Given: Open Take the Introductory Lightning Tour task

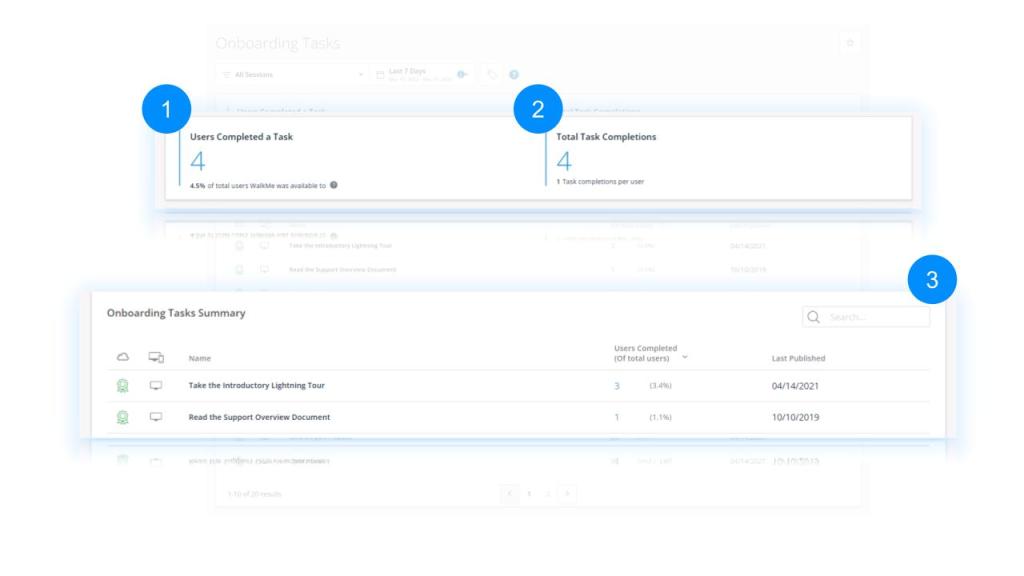Looking at the screenshot, I should (257, 386).
